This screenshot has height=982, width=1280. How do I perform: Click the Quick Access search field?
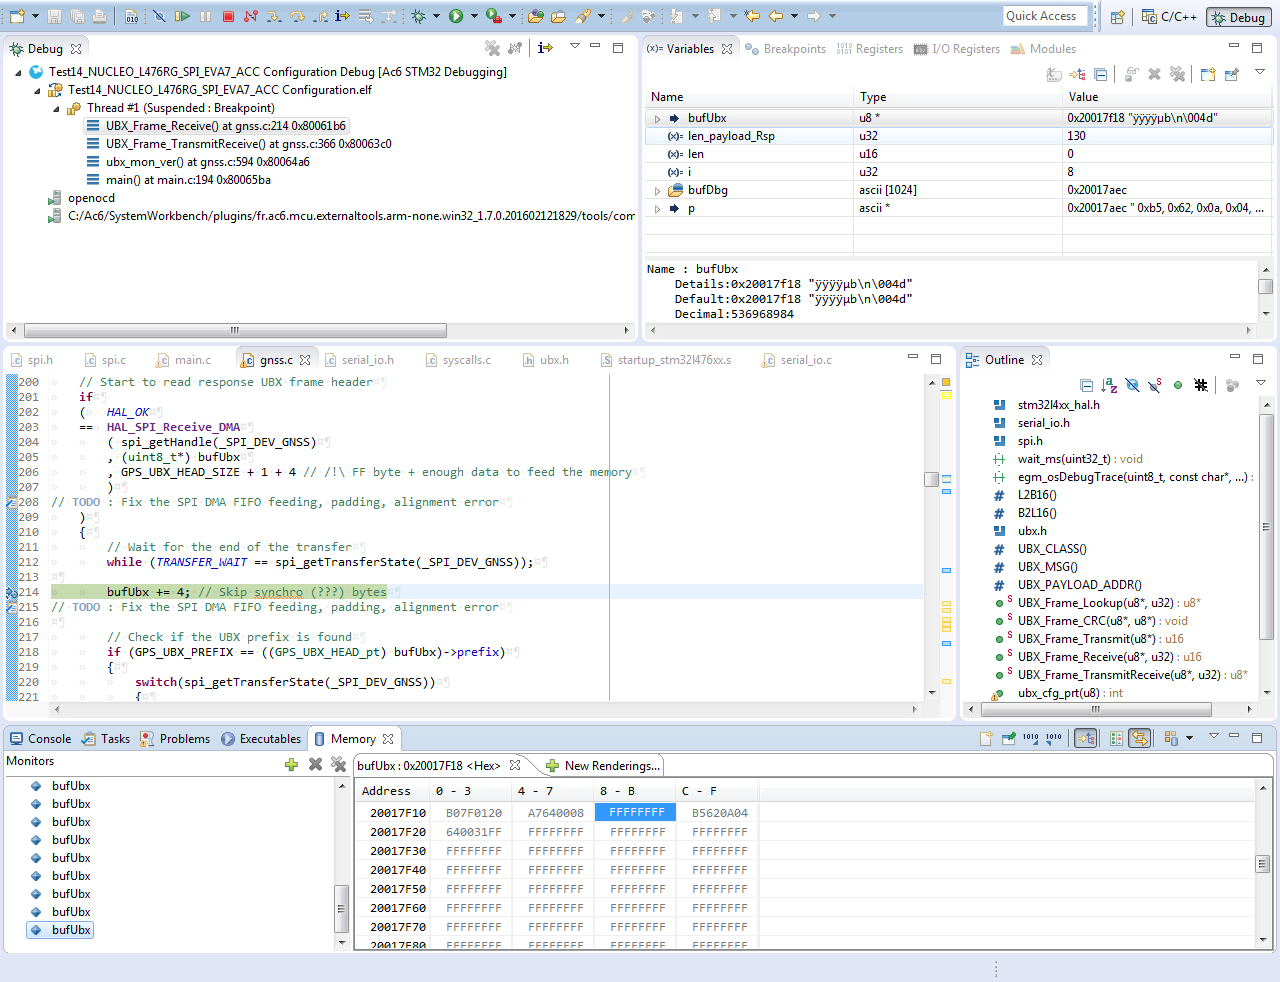[1044, 16]
